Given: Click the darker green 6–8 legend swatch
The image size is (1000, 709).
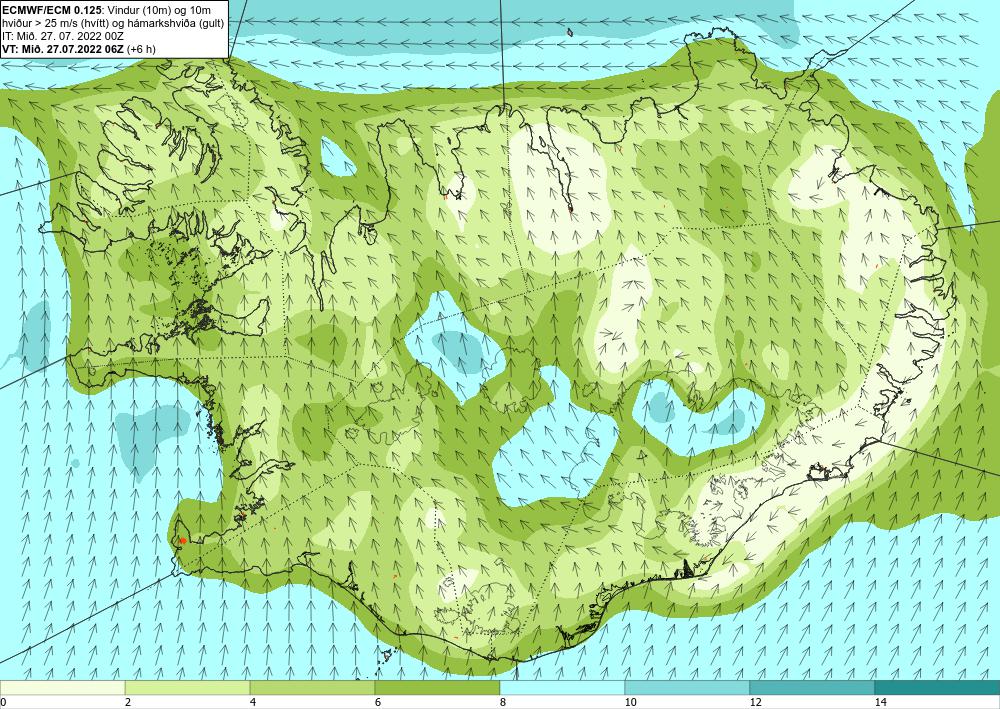Looking at the screenshot, I should (x=438, y=687).
